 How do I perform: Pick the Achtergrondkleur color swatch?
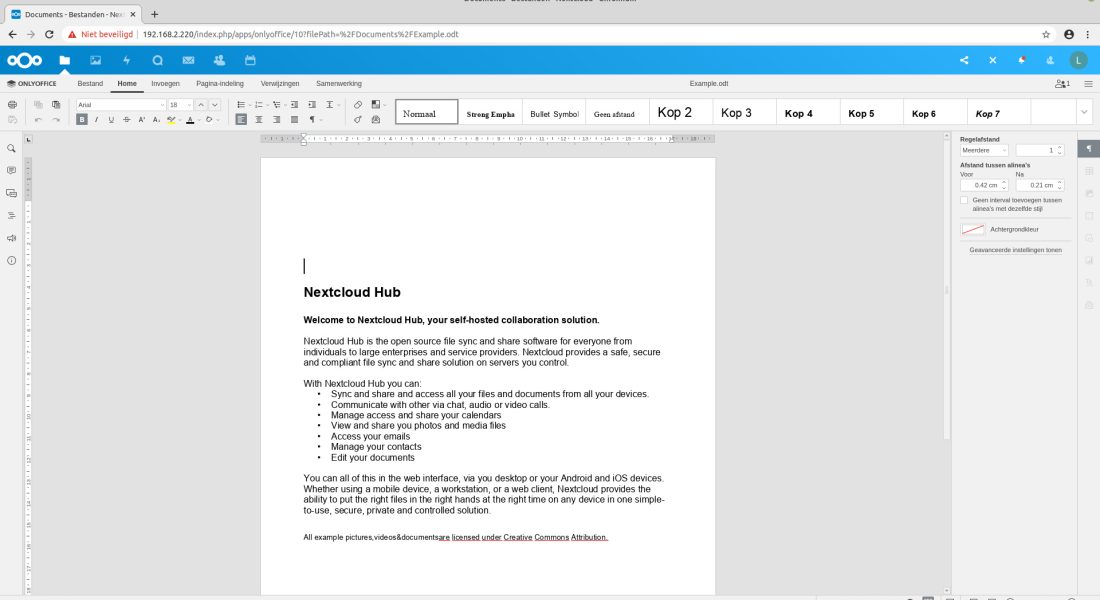973,229
